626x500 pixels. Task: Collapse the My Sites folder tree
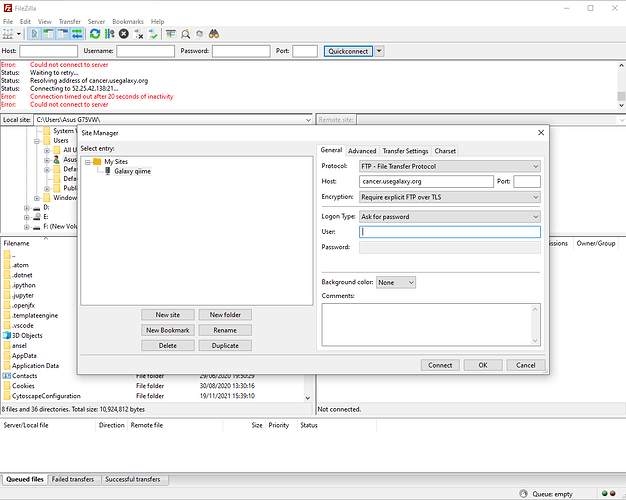(88, 161)
